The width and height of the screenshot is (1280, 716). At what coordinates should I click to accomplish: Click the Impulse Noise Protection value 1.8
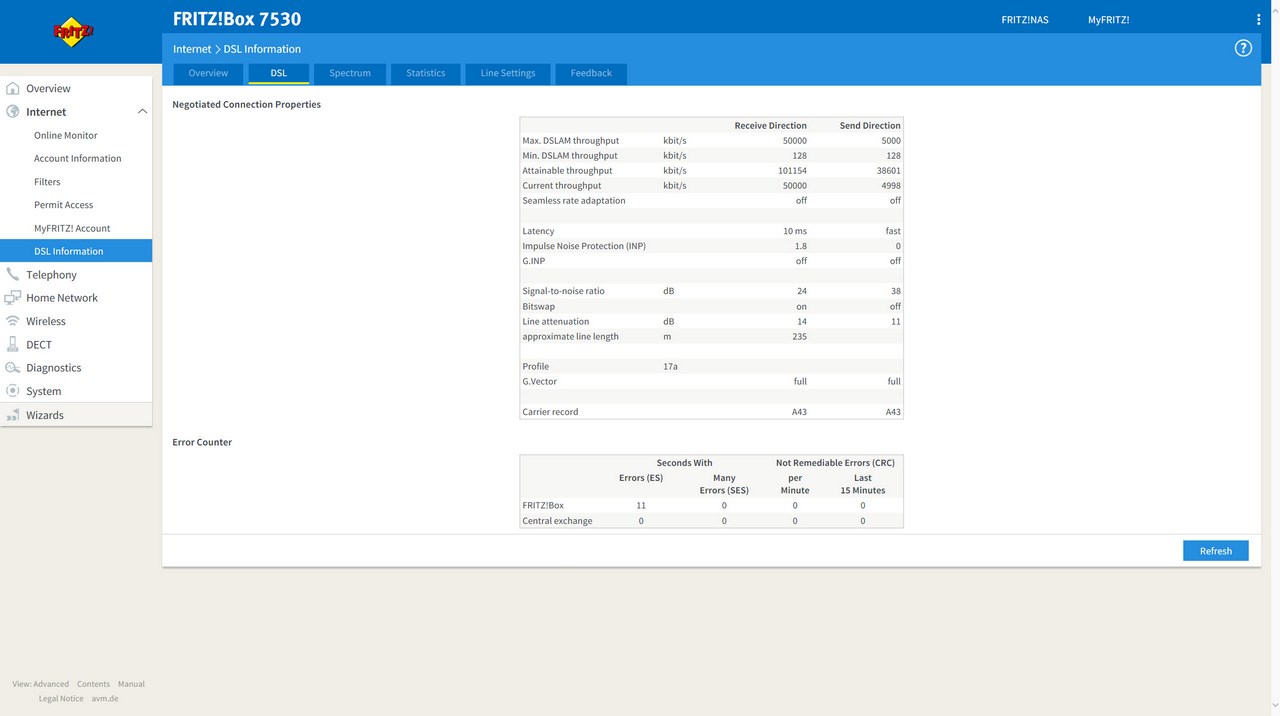[x=801, y=246]
